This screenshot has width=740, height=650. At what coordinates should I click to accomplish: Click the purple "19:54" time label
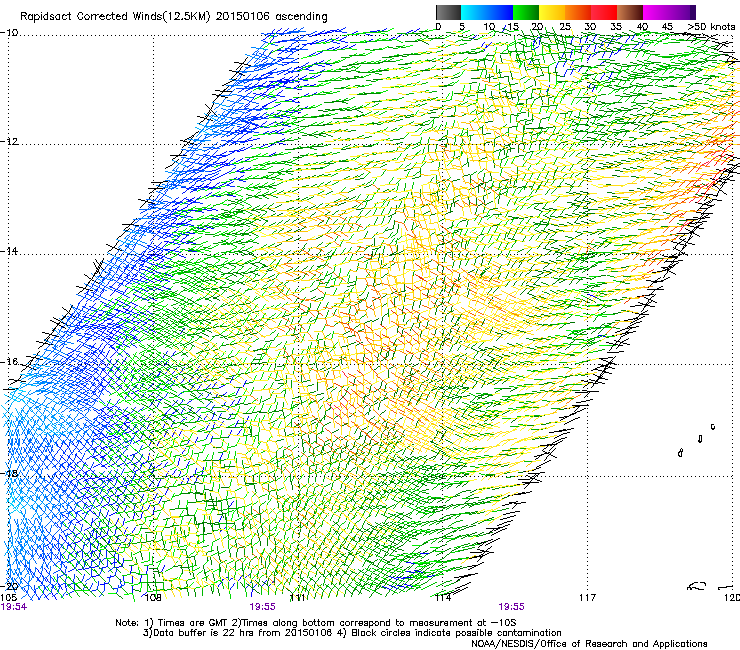pos(14,607)
